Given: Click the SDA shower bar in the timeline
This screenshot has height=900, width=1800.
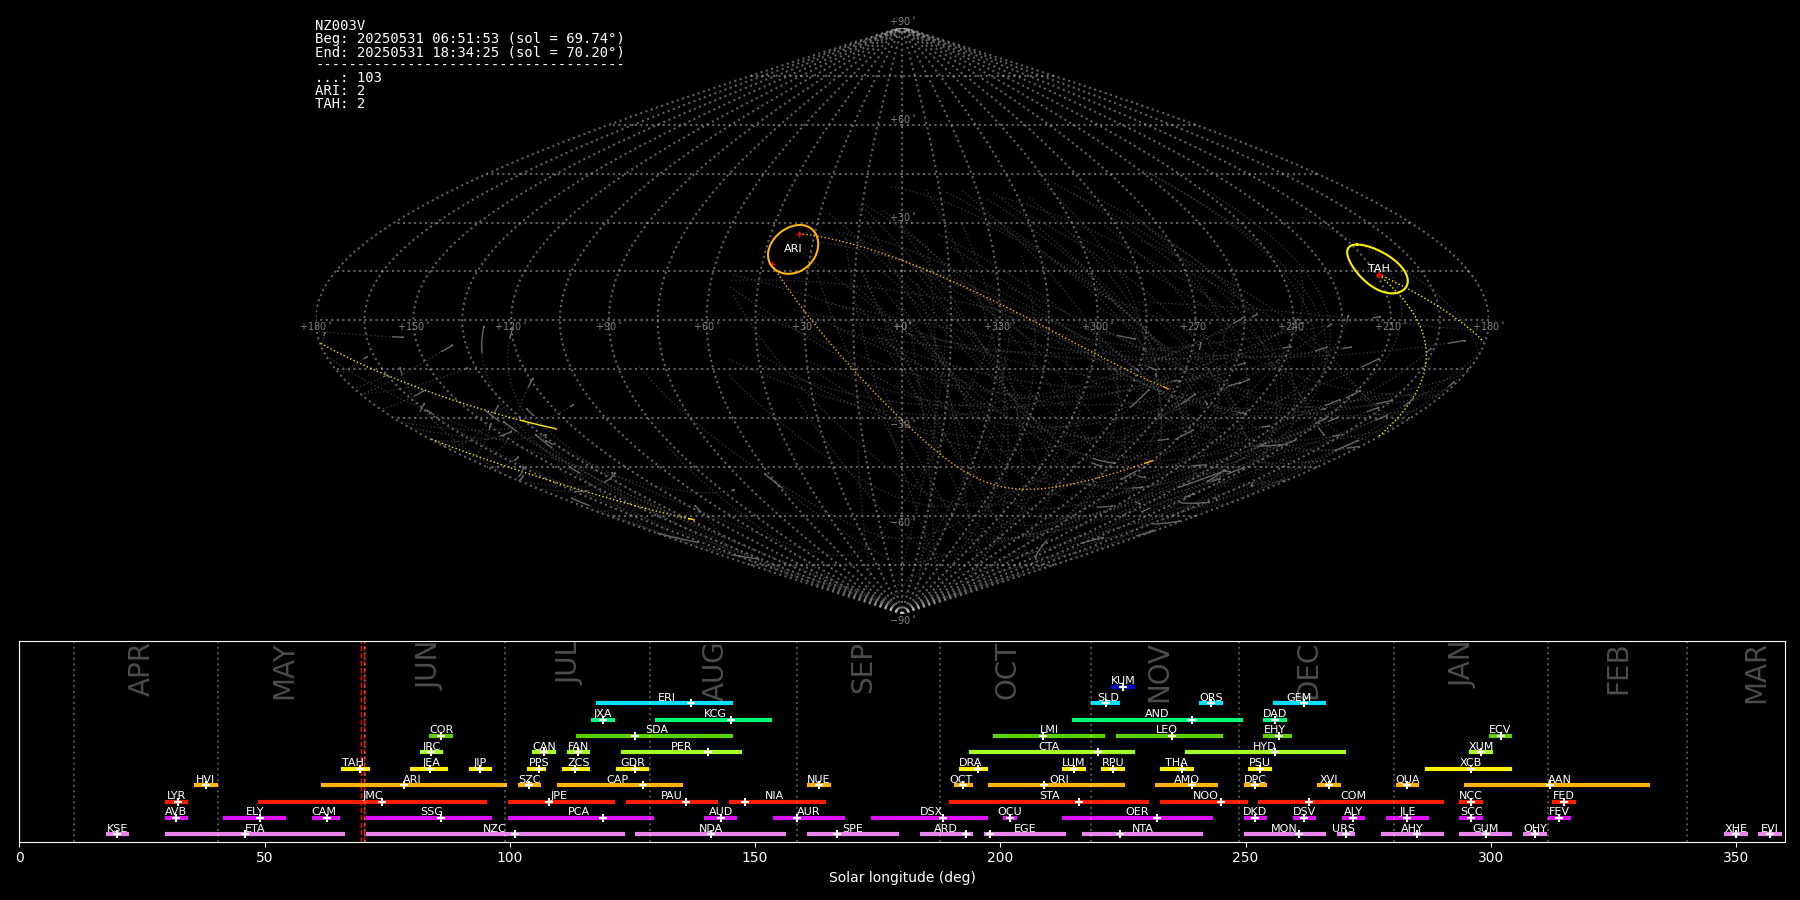Looking at the screenshot, I should tap(654, 736).
